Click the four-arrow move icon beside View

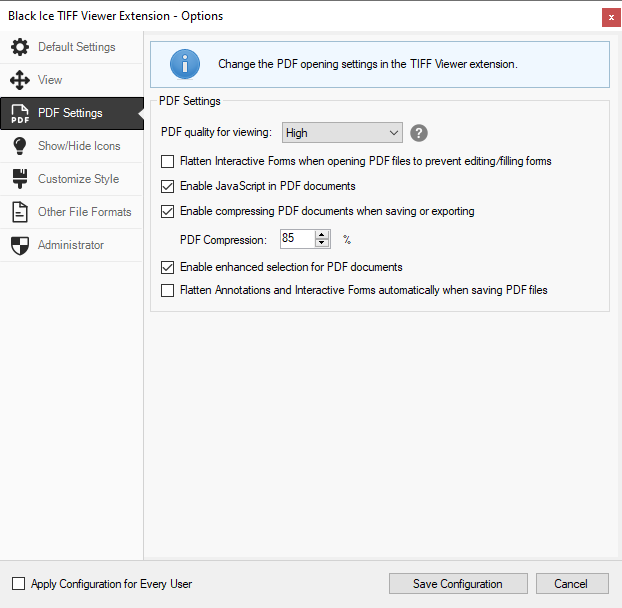20,80
